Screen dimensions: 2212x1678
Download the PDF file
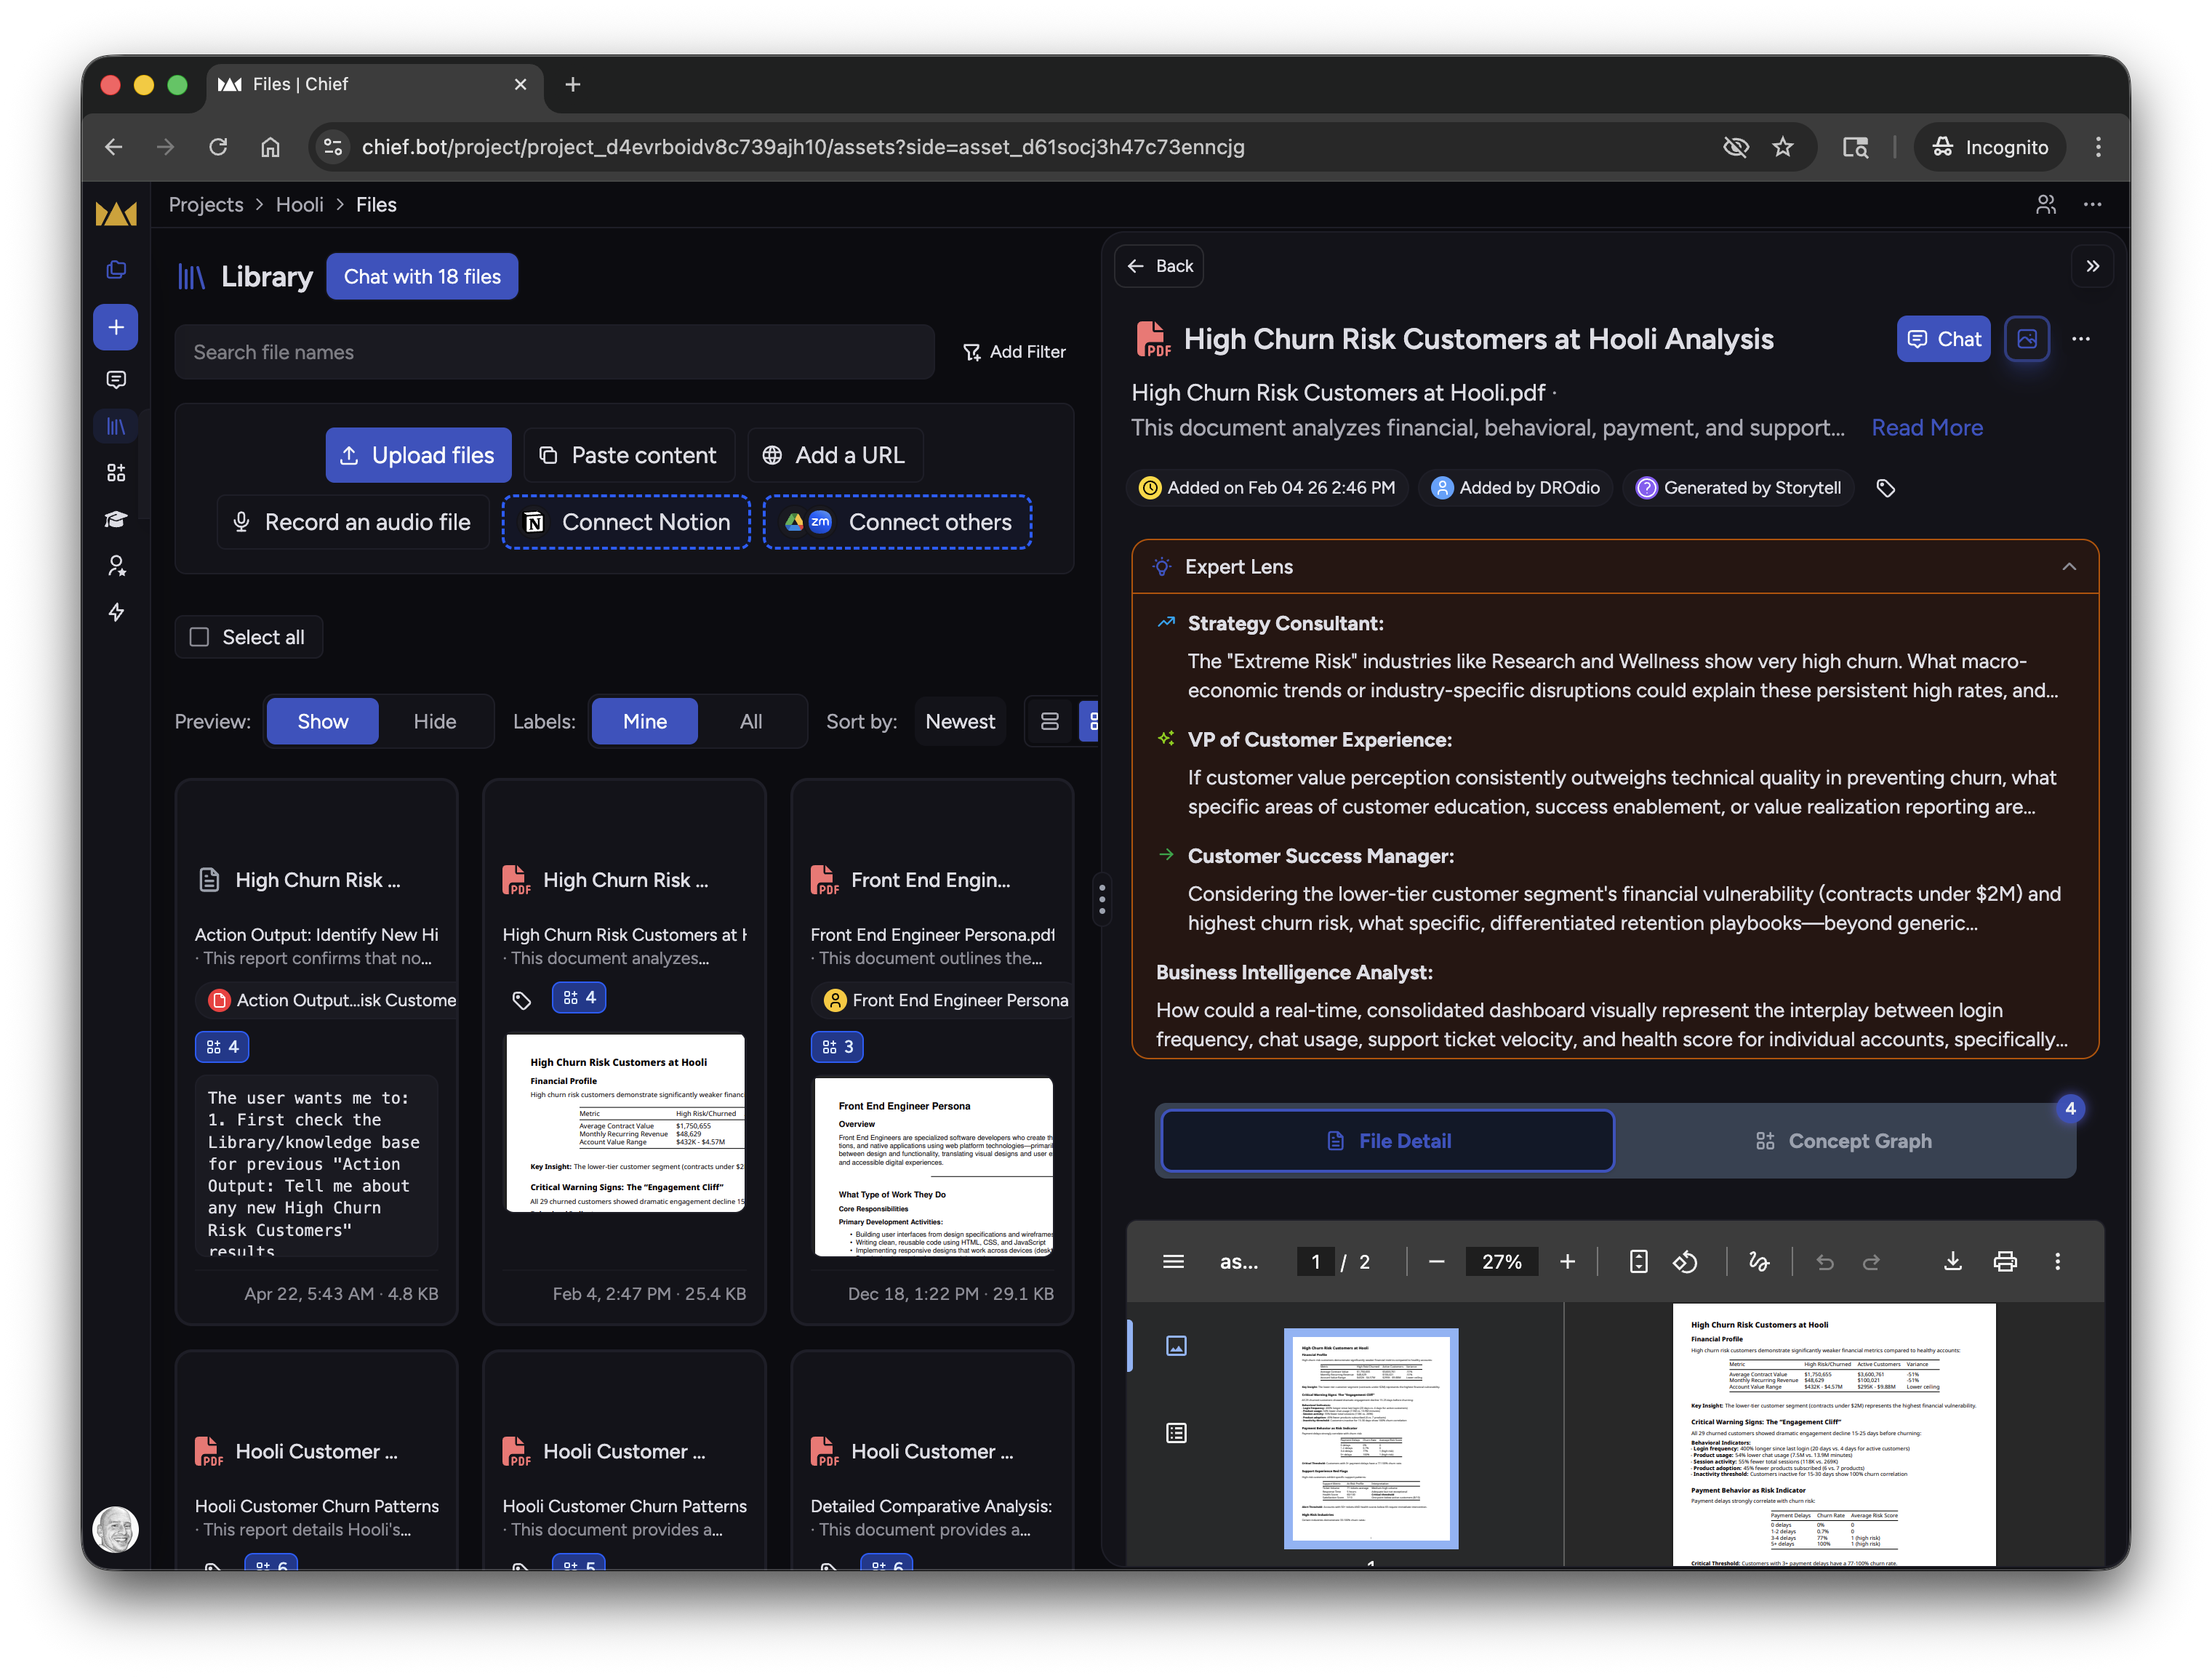[x=1952, y=1261]
